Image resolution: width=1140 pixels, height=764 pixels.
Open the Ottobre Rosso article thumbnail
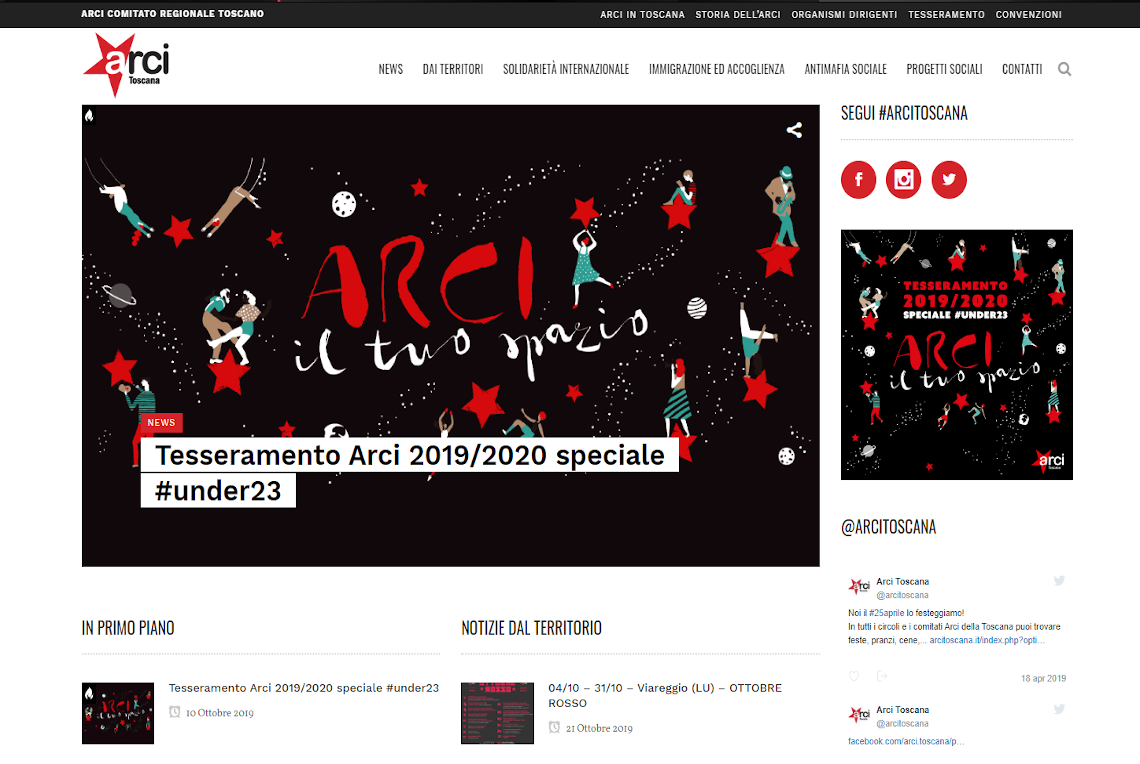[x=497, y=713]
